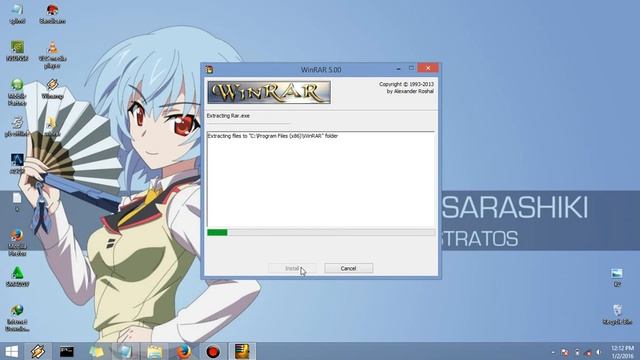Open Sticky Notes from the taskbar
The height and width of the screenshot is (360, 640).
(96, 351)
